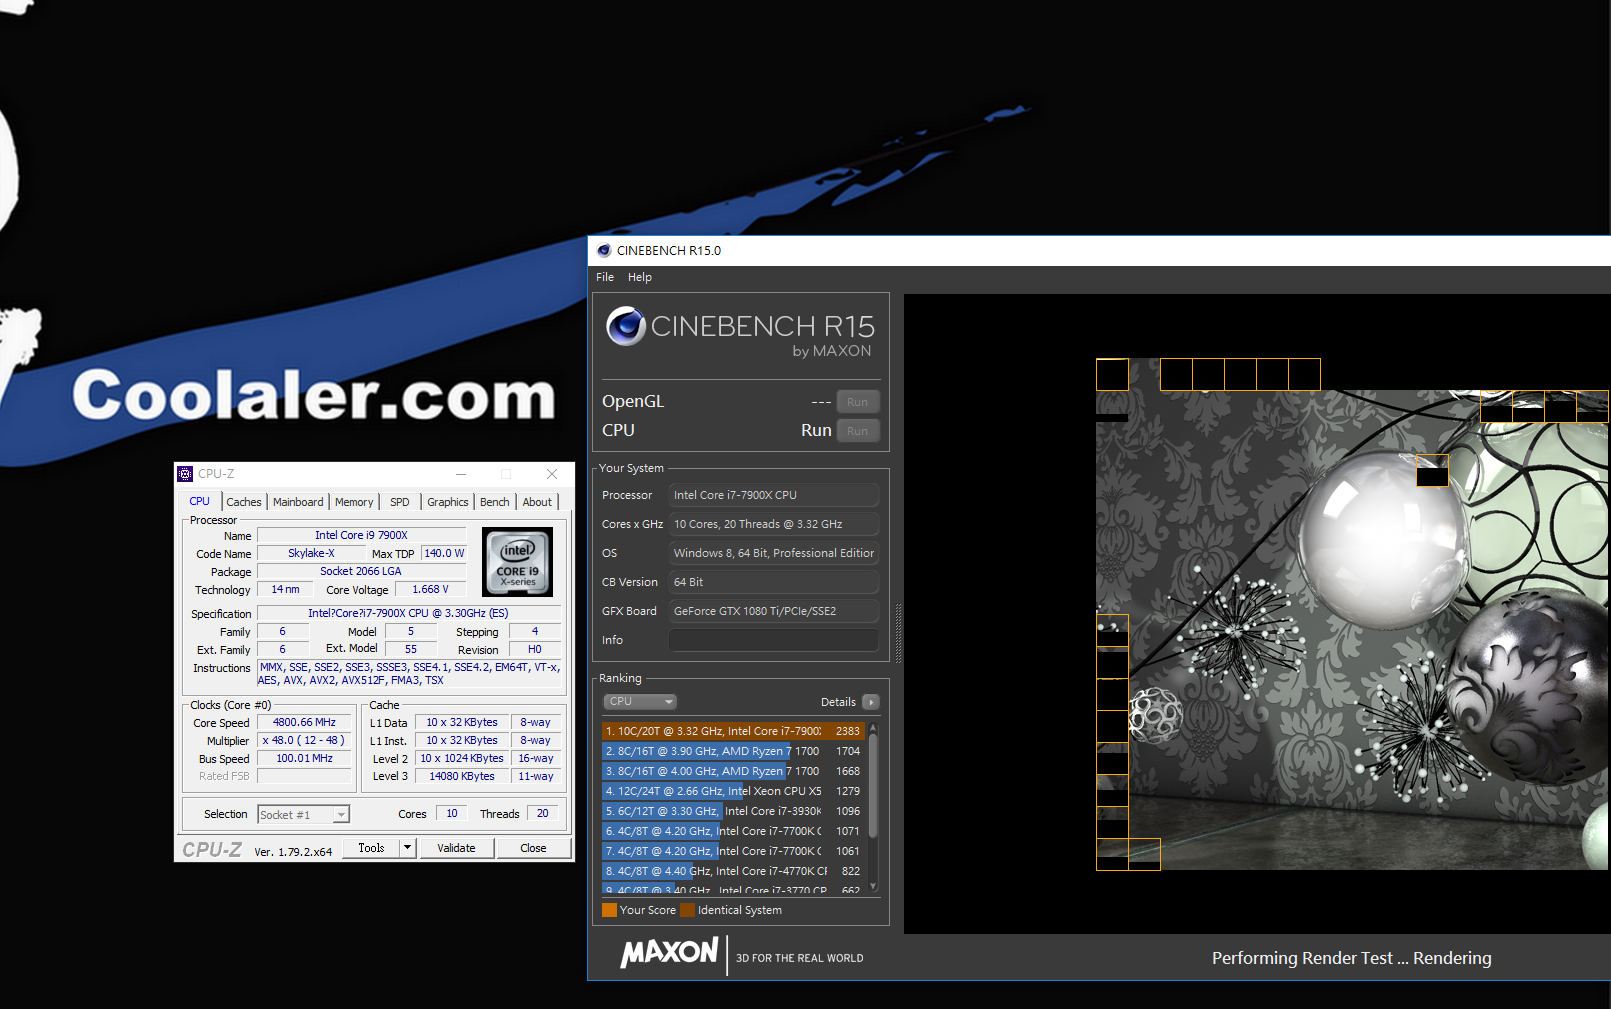Open the CPU tab in CPU-Z

tap(199, 502)
